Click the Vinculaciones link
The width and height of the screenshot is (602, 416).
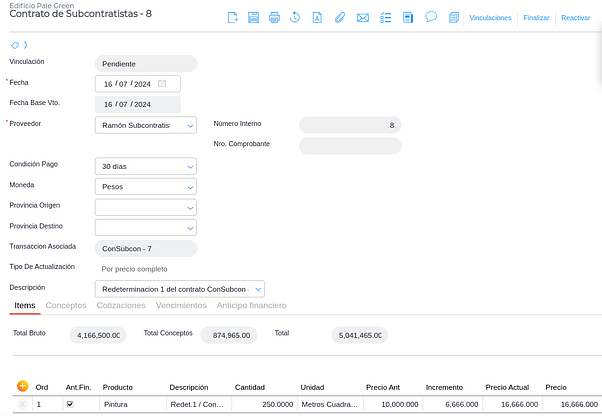(x=490, y=18)
